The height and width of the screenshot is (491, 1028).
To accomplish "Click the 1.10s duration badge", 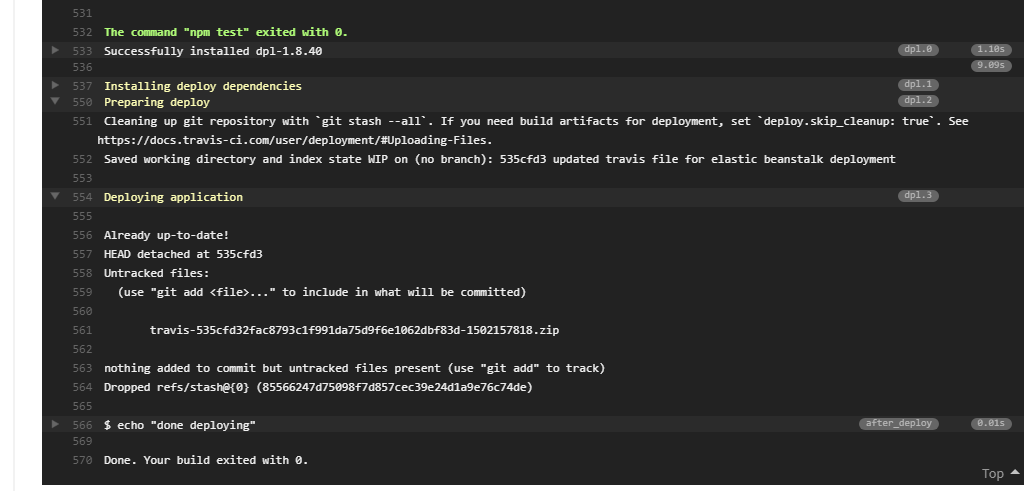I will tap(991, 50).
